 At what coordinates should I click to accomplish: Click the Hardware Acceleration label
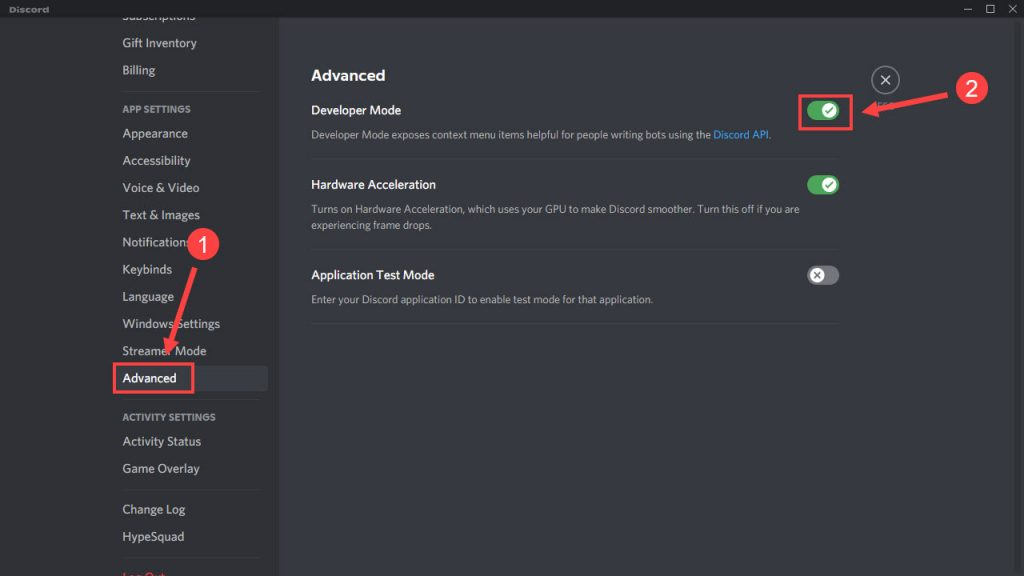374,185
